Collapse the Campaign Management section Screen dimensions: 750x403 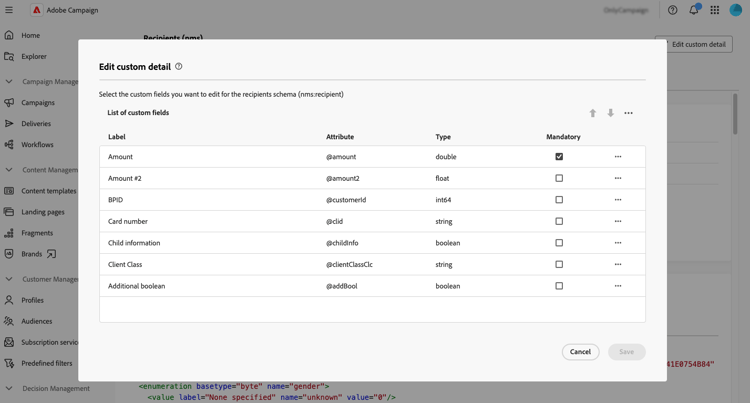tap(9, 82)
